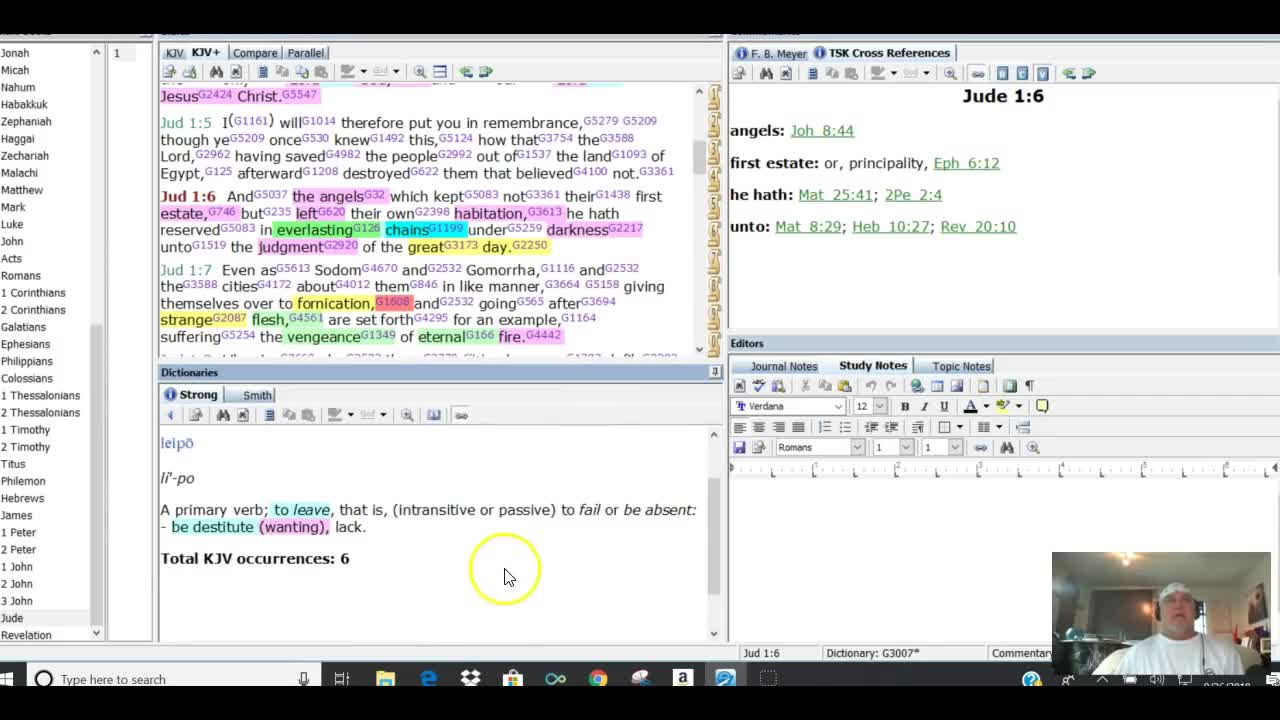Toggle paragraph marks pilcrow in Editors toolbar

point(1030,386)
